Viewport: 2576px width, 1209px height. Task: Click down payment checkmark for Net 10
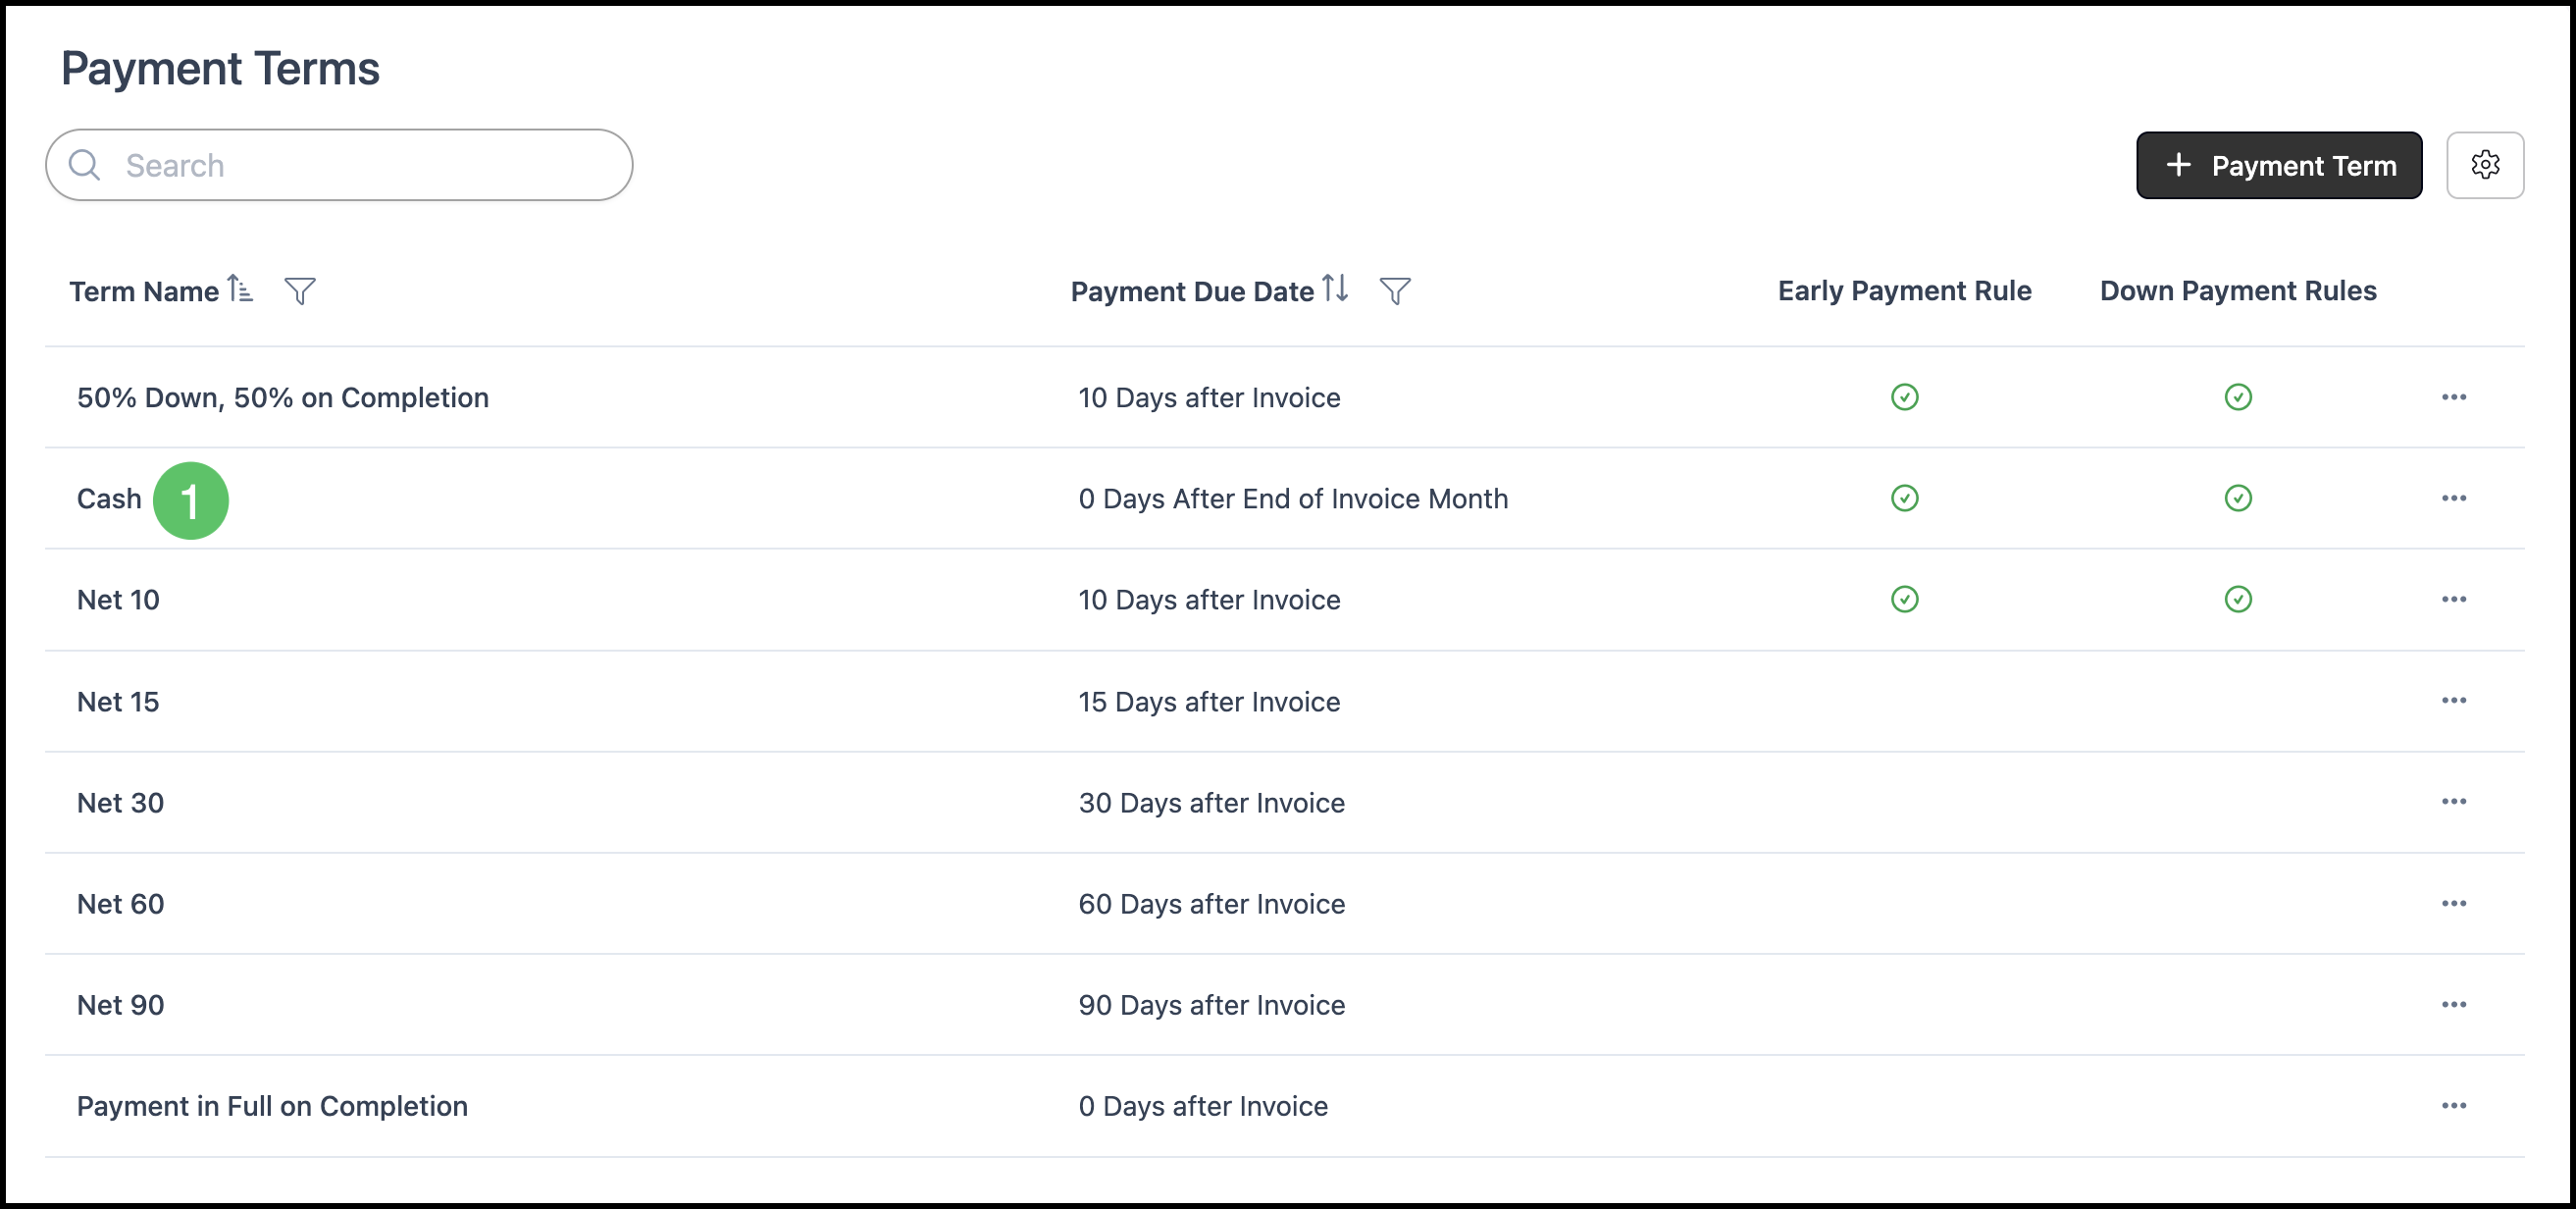coord(2237,599)
